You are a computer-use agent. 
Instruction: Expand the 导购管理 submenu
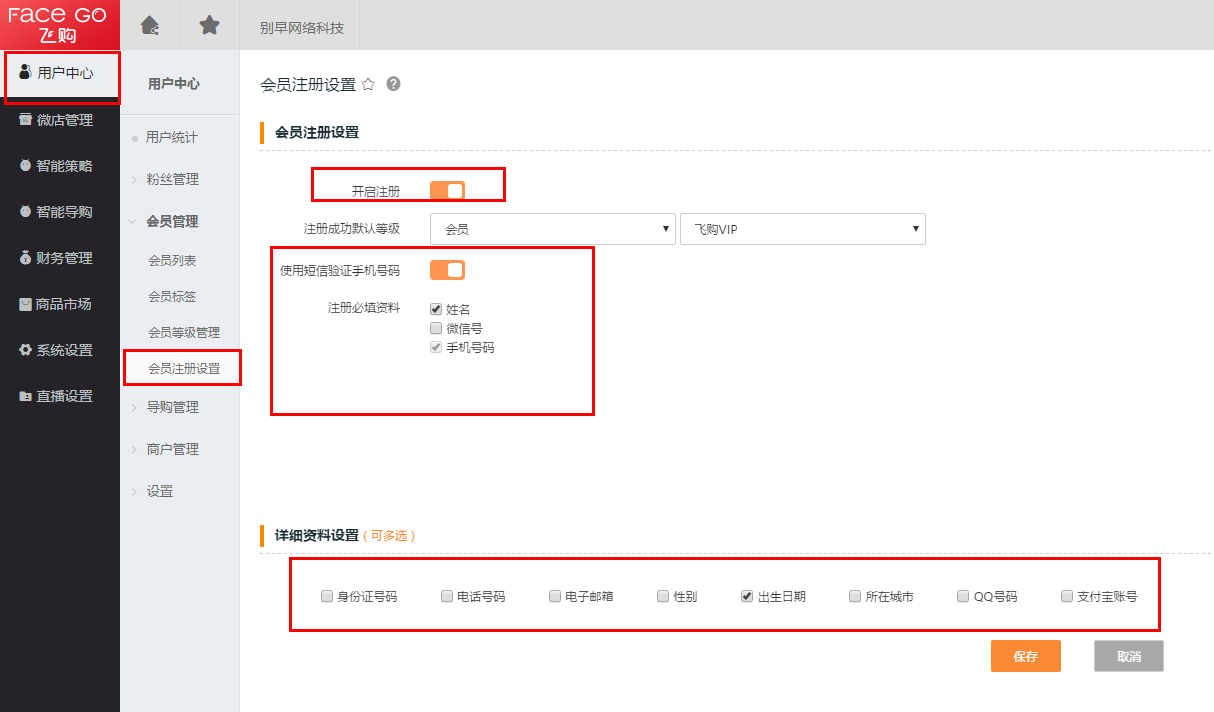point(172,407)
